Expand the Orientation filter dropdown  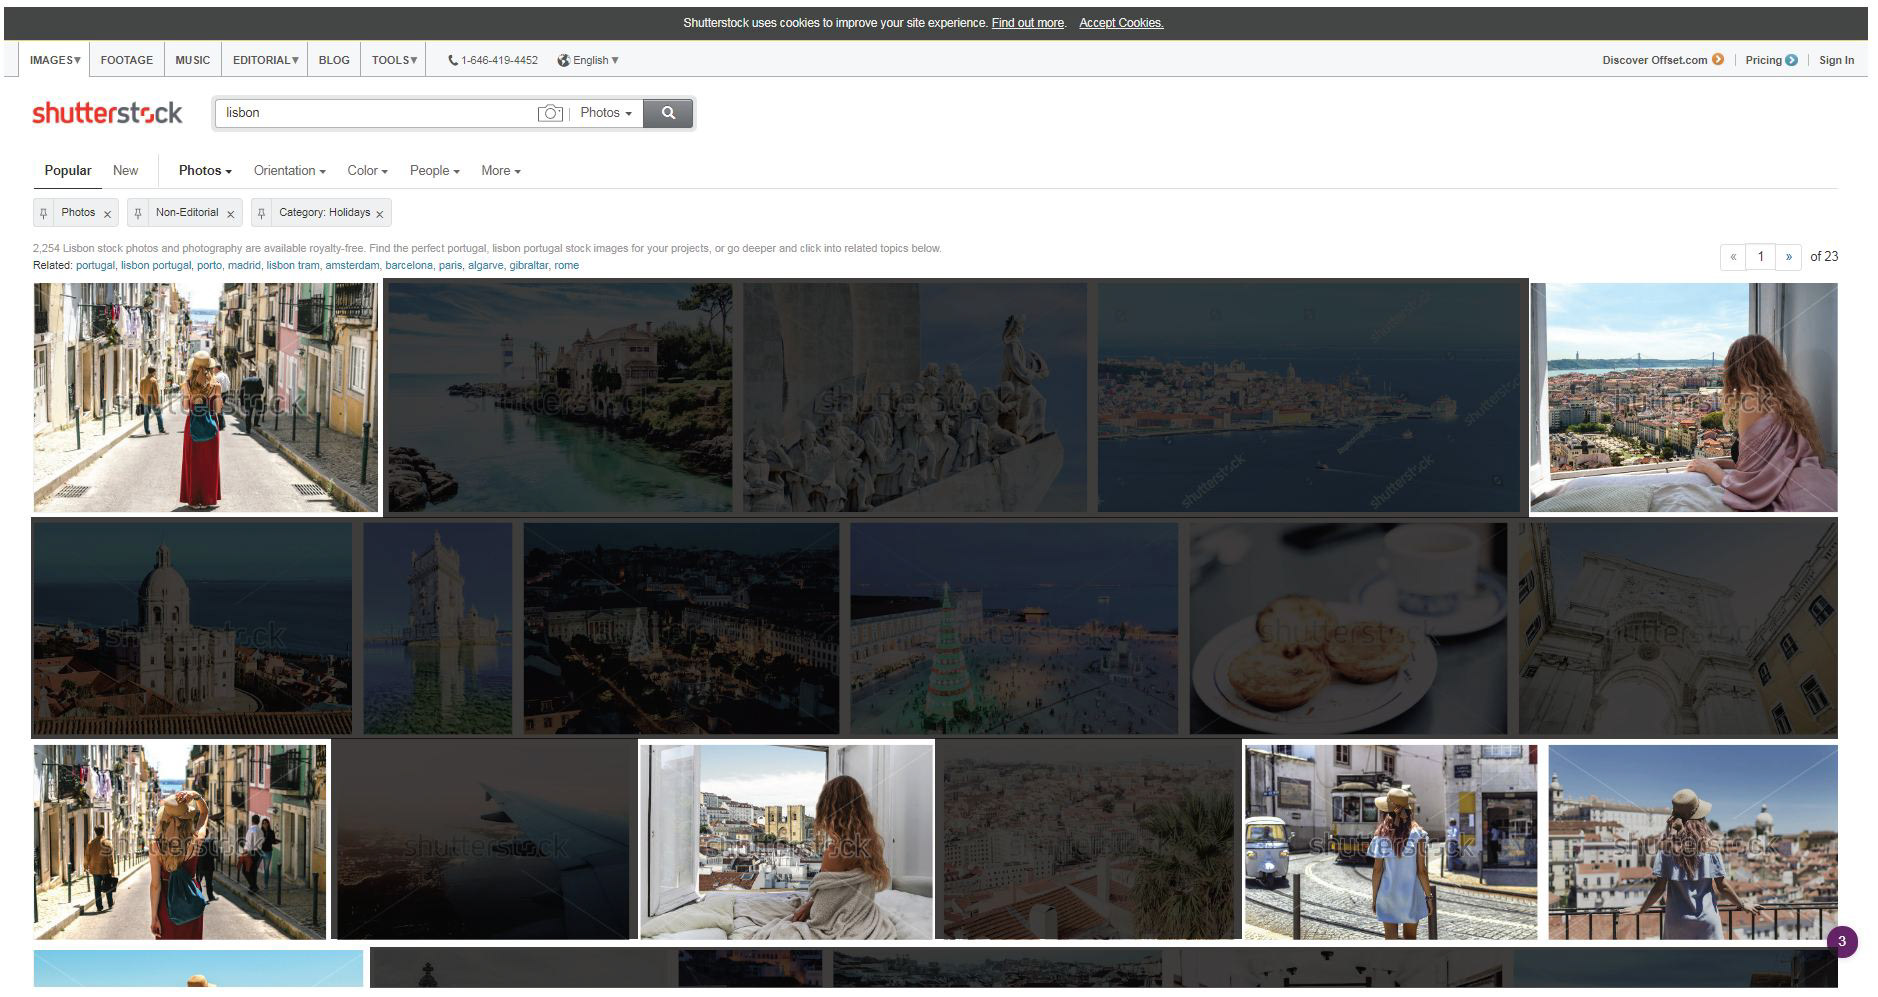(290, 171)
